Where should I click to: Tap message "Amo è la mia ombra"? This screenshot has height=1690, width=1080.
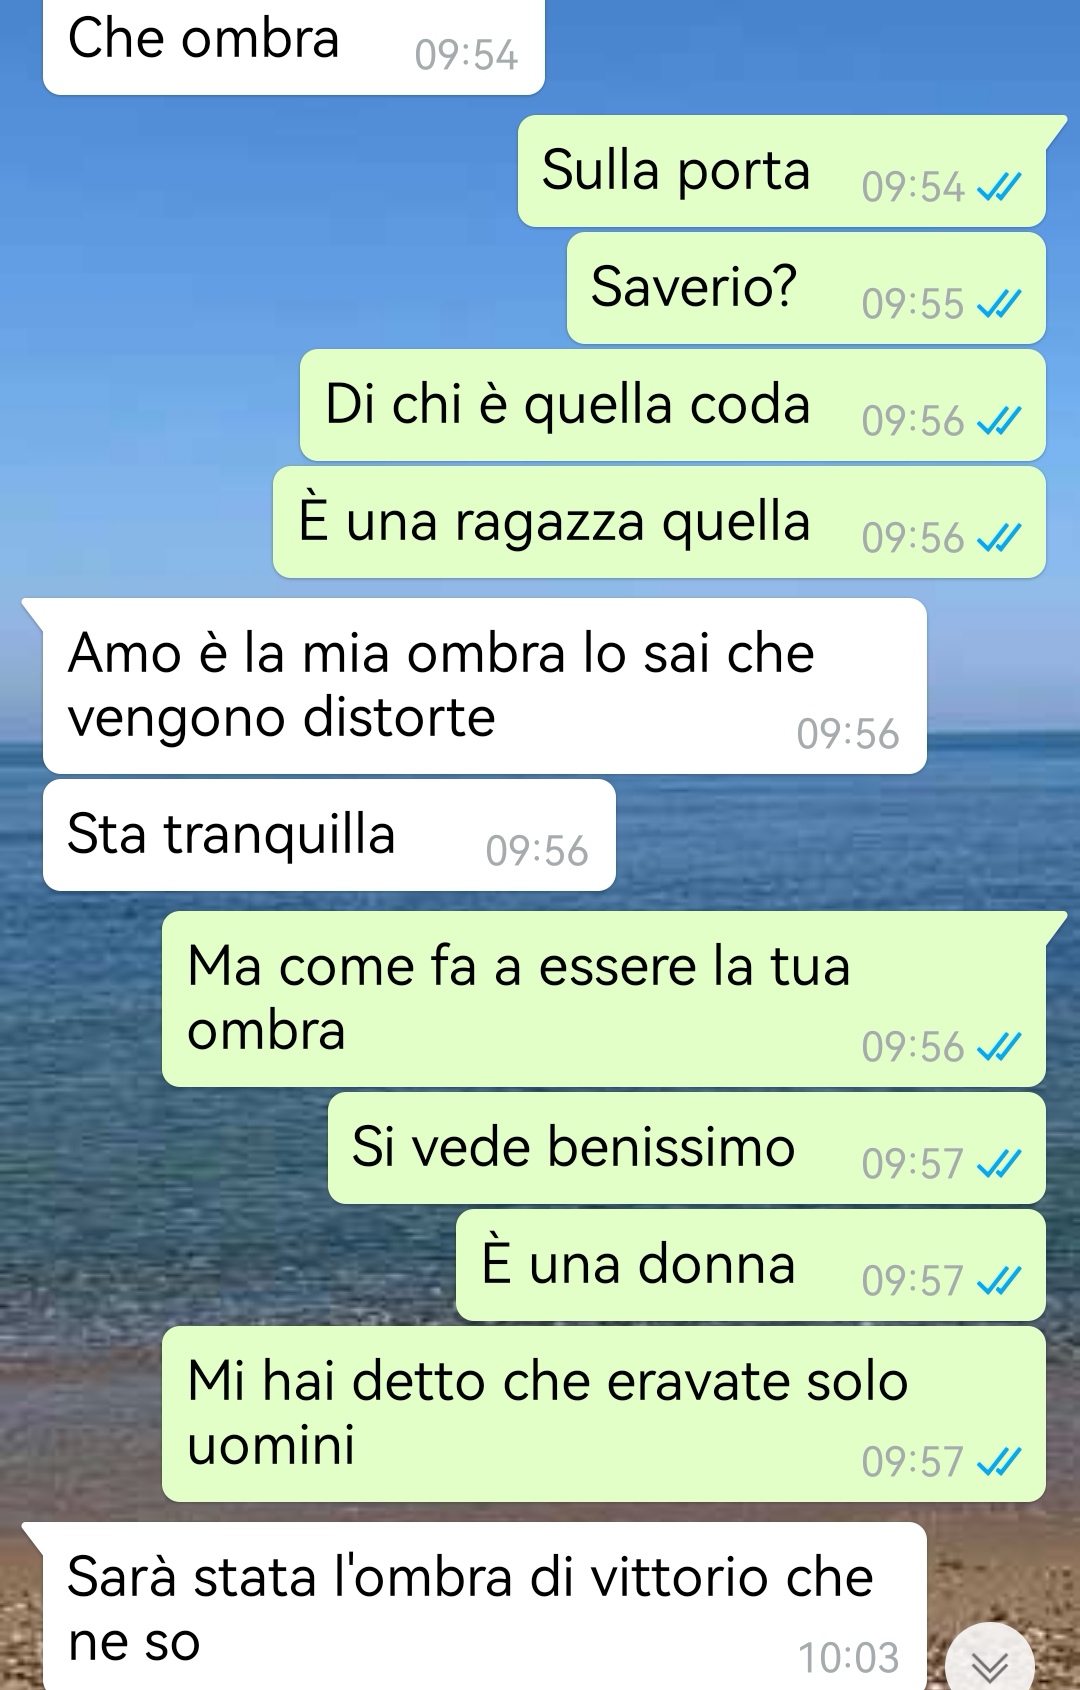(x=485, y=686)
